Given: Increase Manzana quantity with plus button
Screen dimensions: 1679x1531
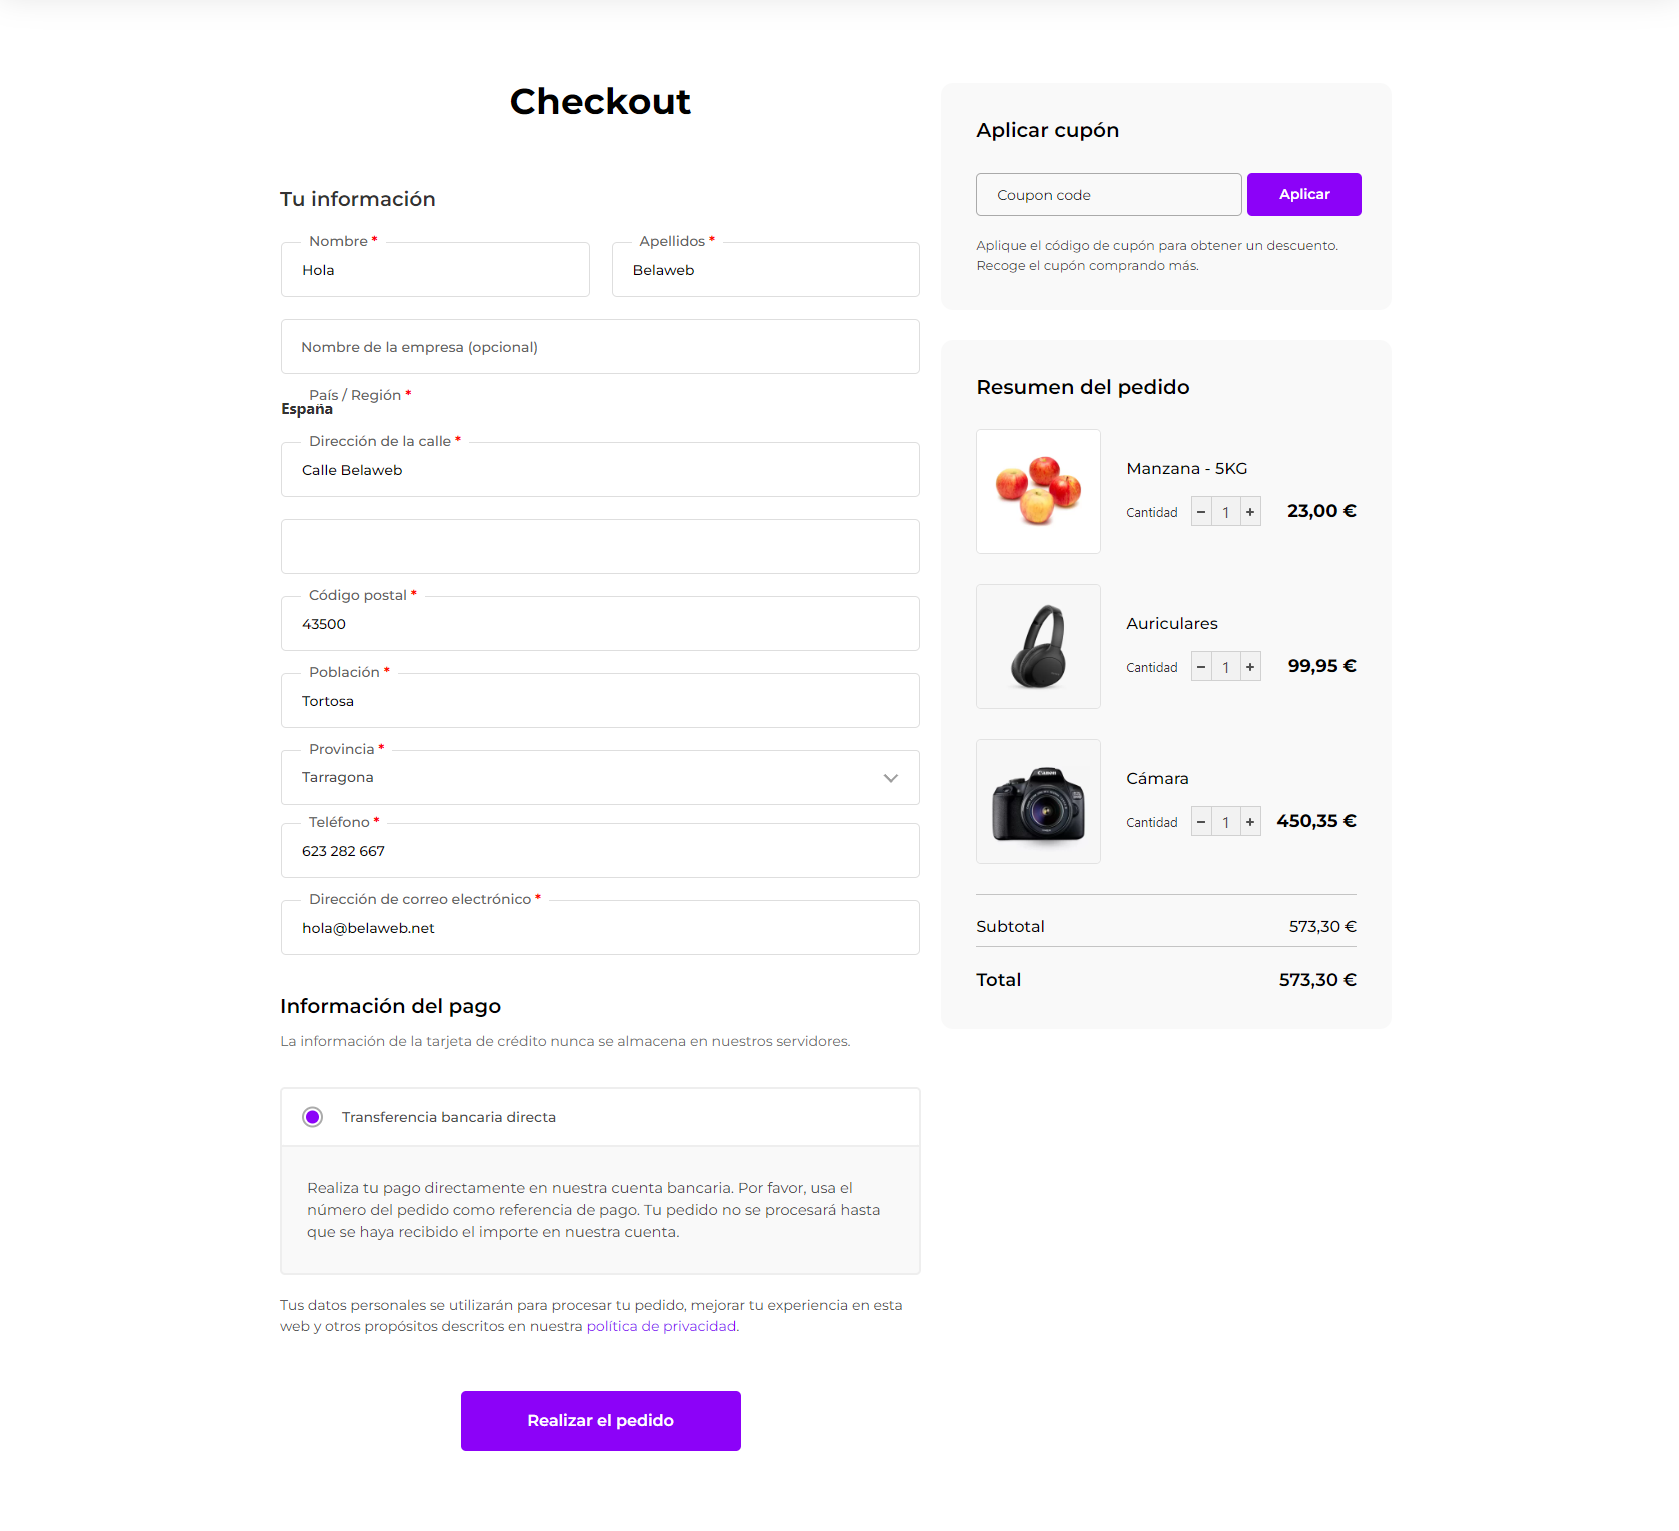Looking at the screenshot, I should coord(1250,512).
